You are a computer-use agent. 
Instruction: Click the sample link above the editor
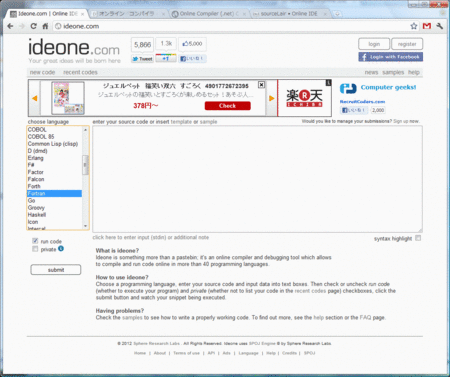click(x=208, y=122)
